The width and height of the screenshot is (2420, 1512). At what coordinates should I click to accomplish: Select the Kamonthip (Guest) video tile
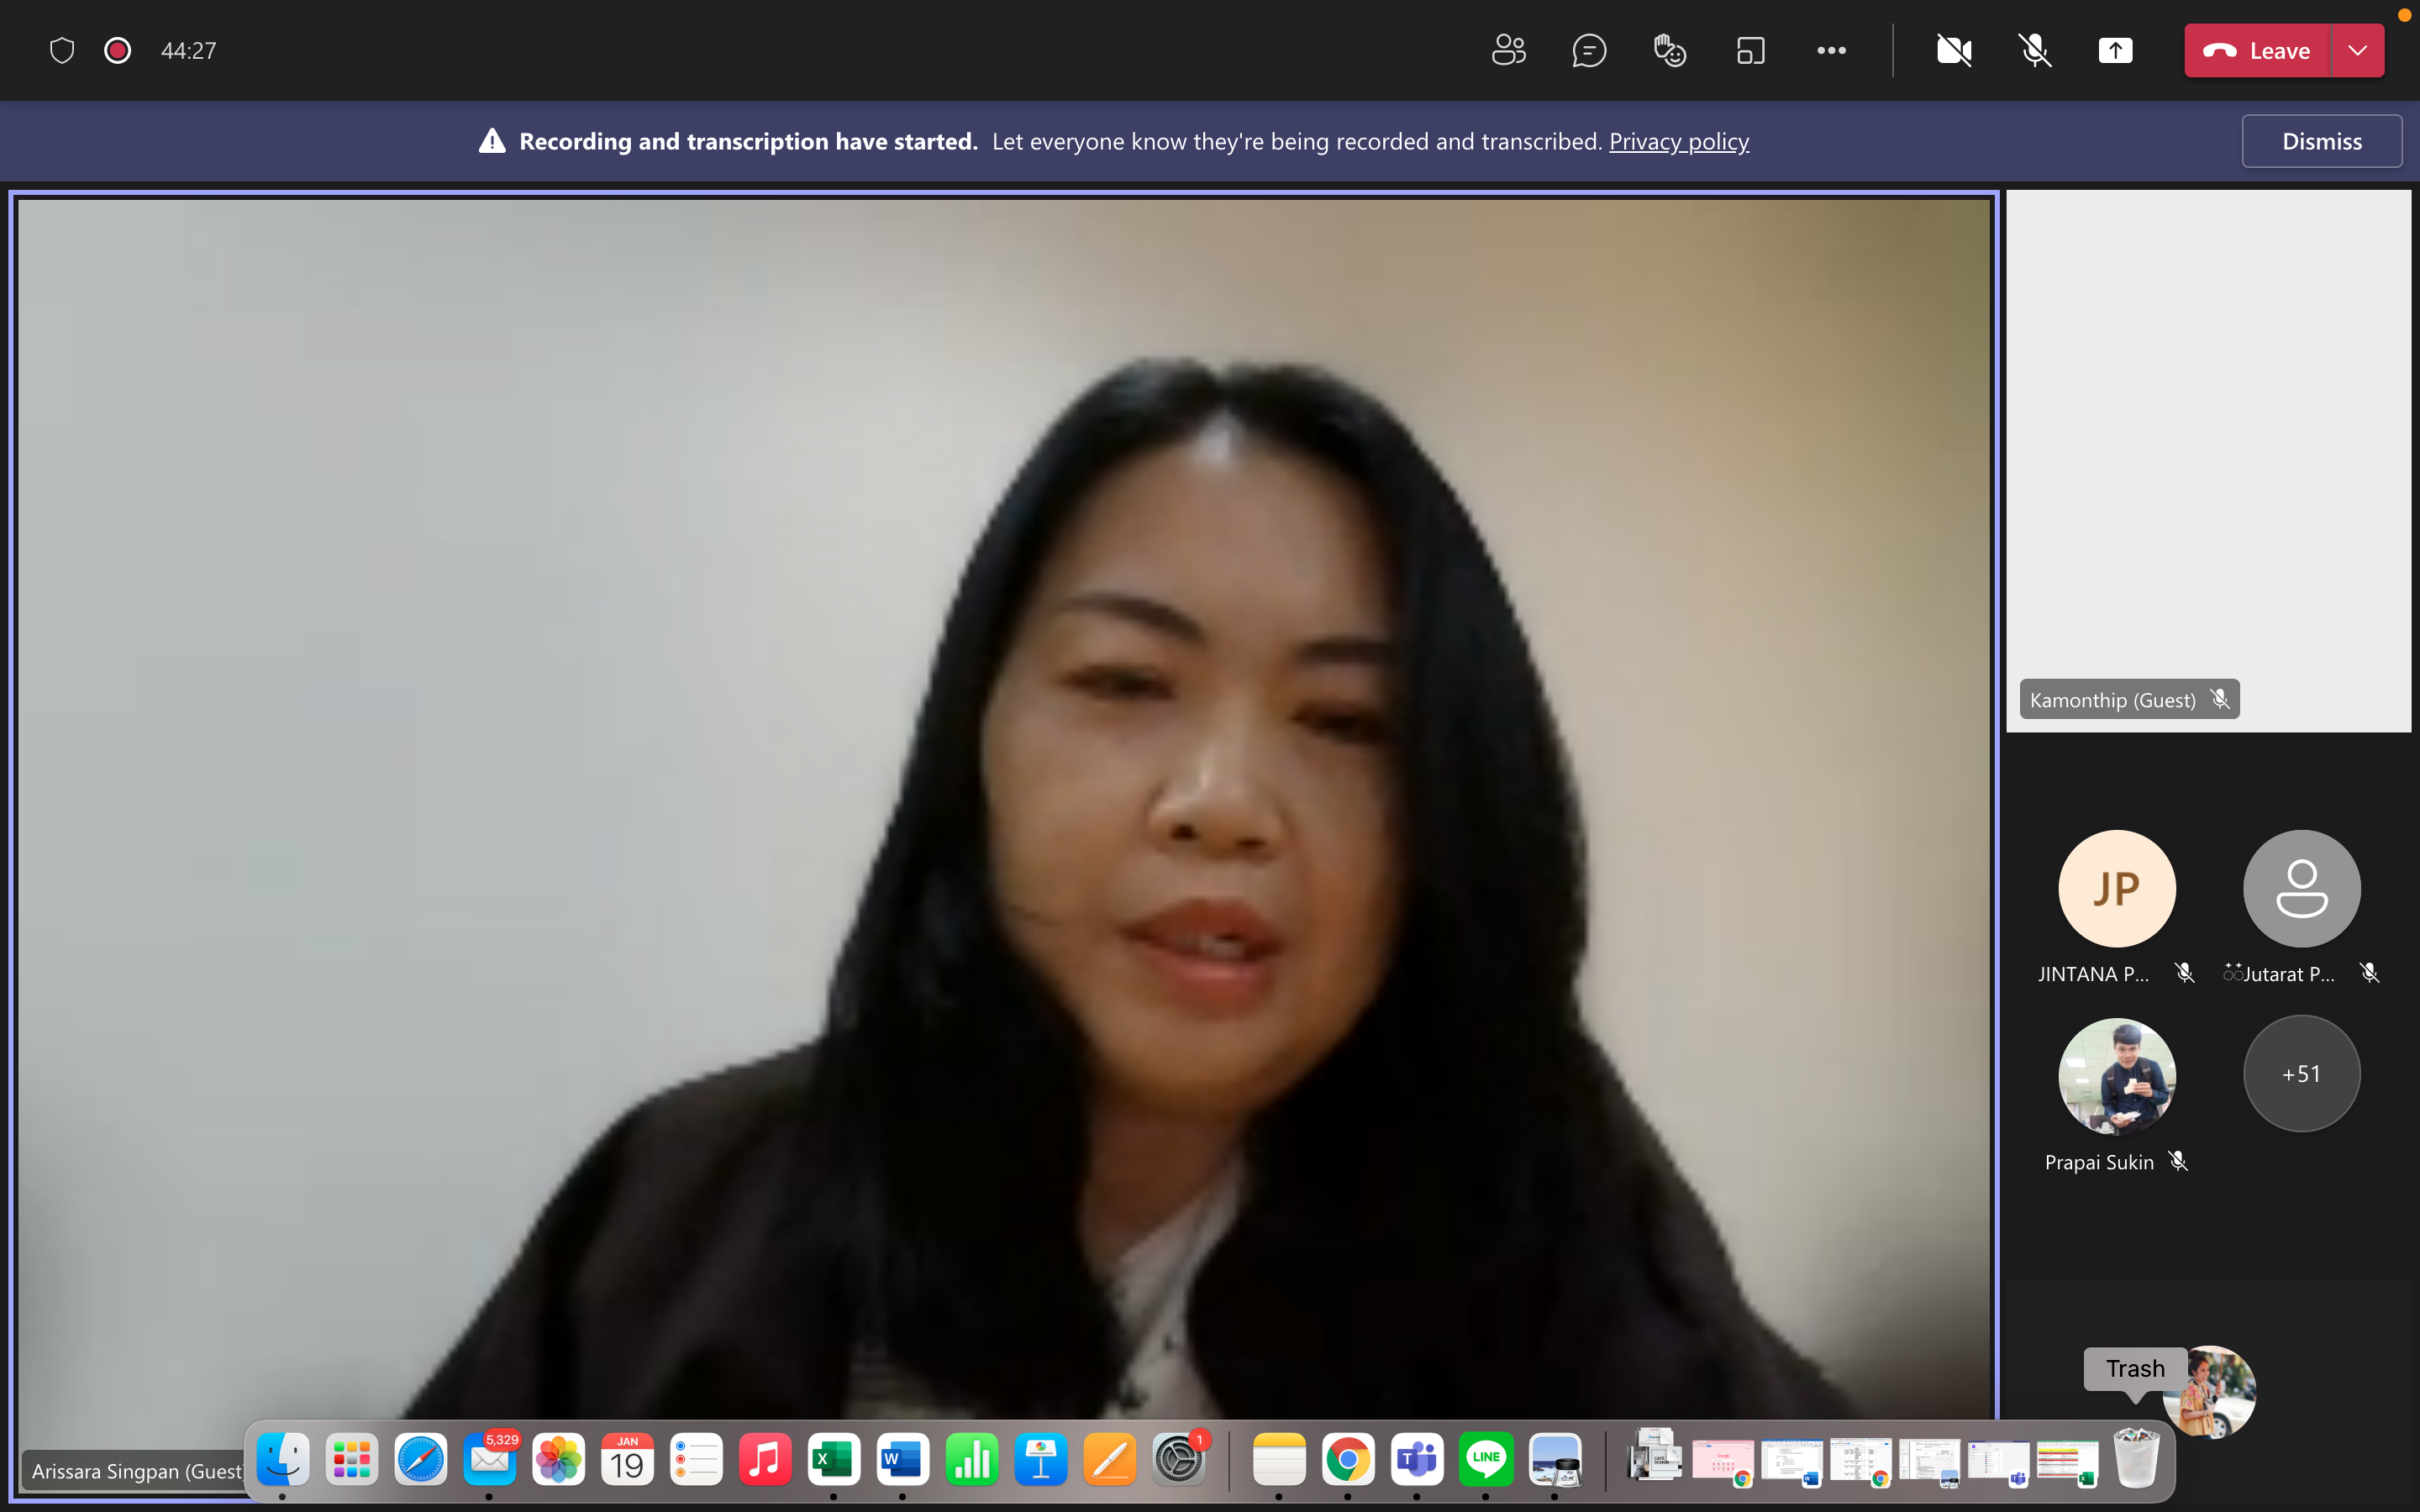[2208, 461]
